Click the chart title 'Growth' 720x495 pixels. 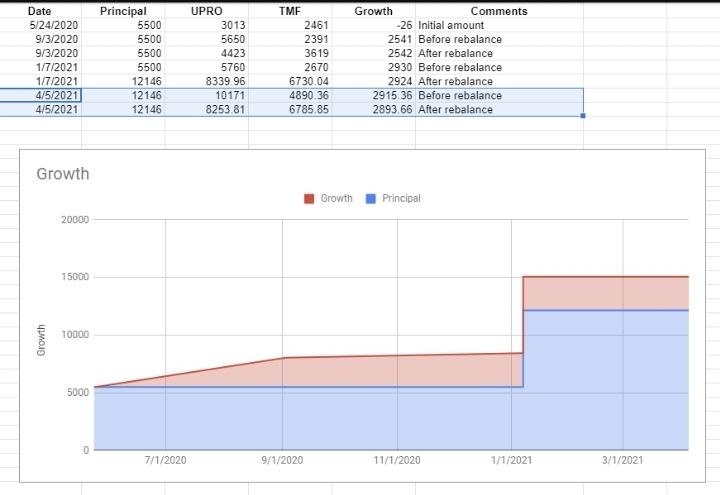pyautogui.click(x=63, y=174)
